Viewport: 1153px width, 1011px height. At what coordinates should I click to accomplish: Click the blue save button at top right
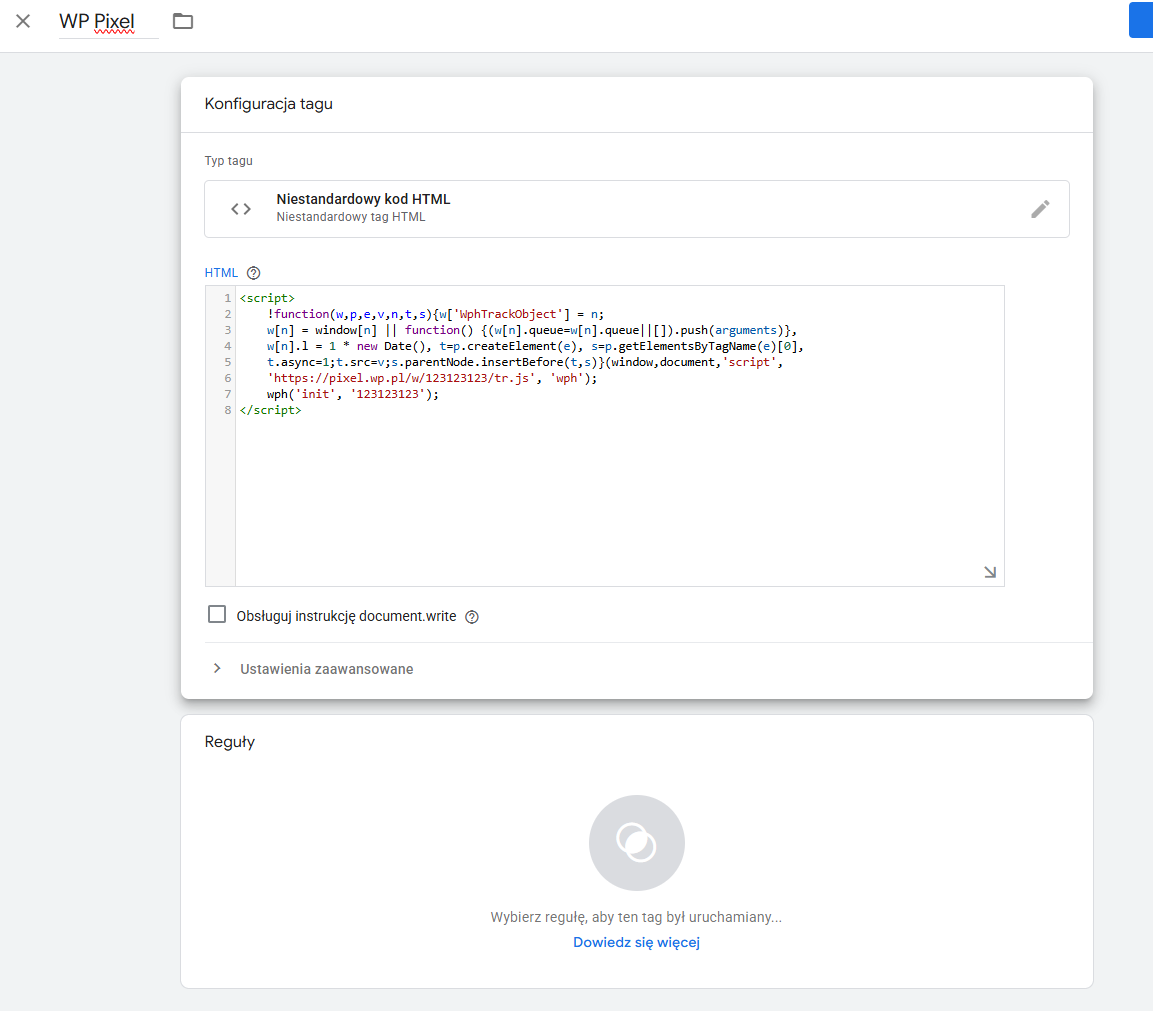(1140, 20)
